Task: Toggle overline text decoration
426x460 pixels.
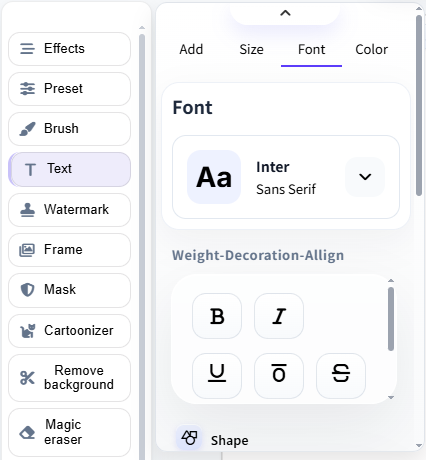Action: click(x=279, y=376)
